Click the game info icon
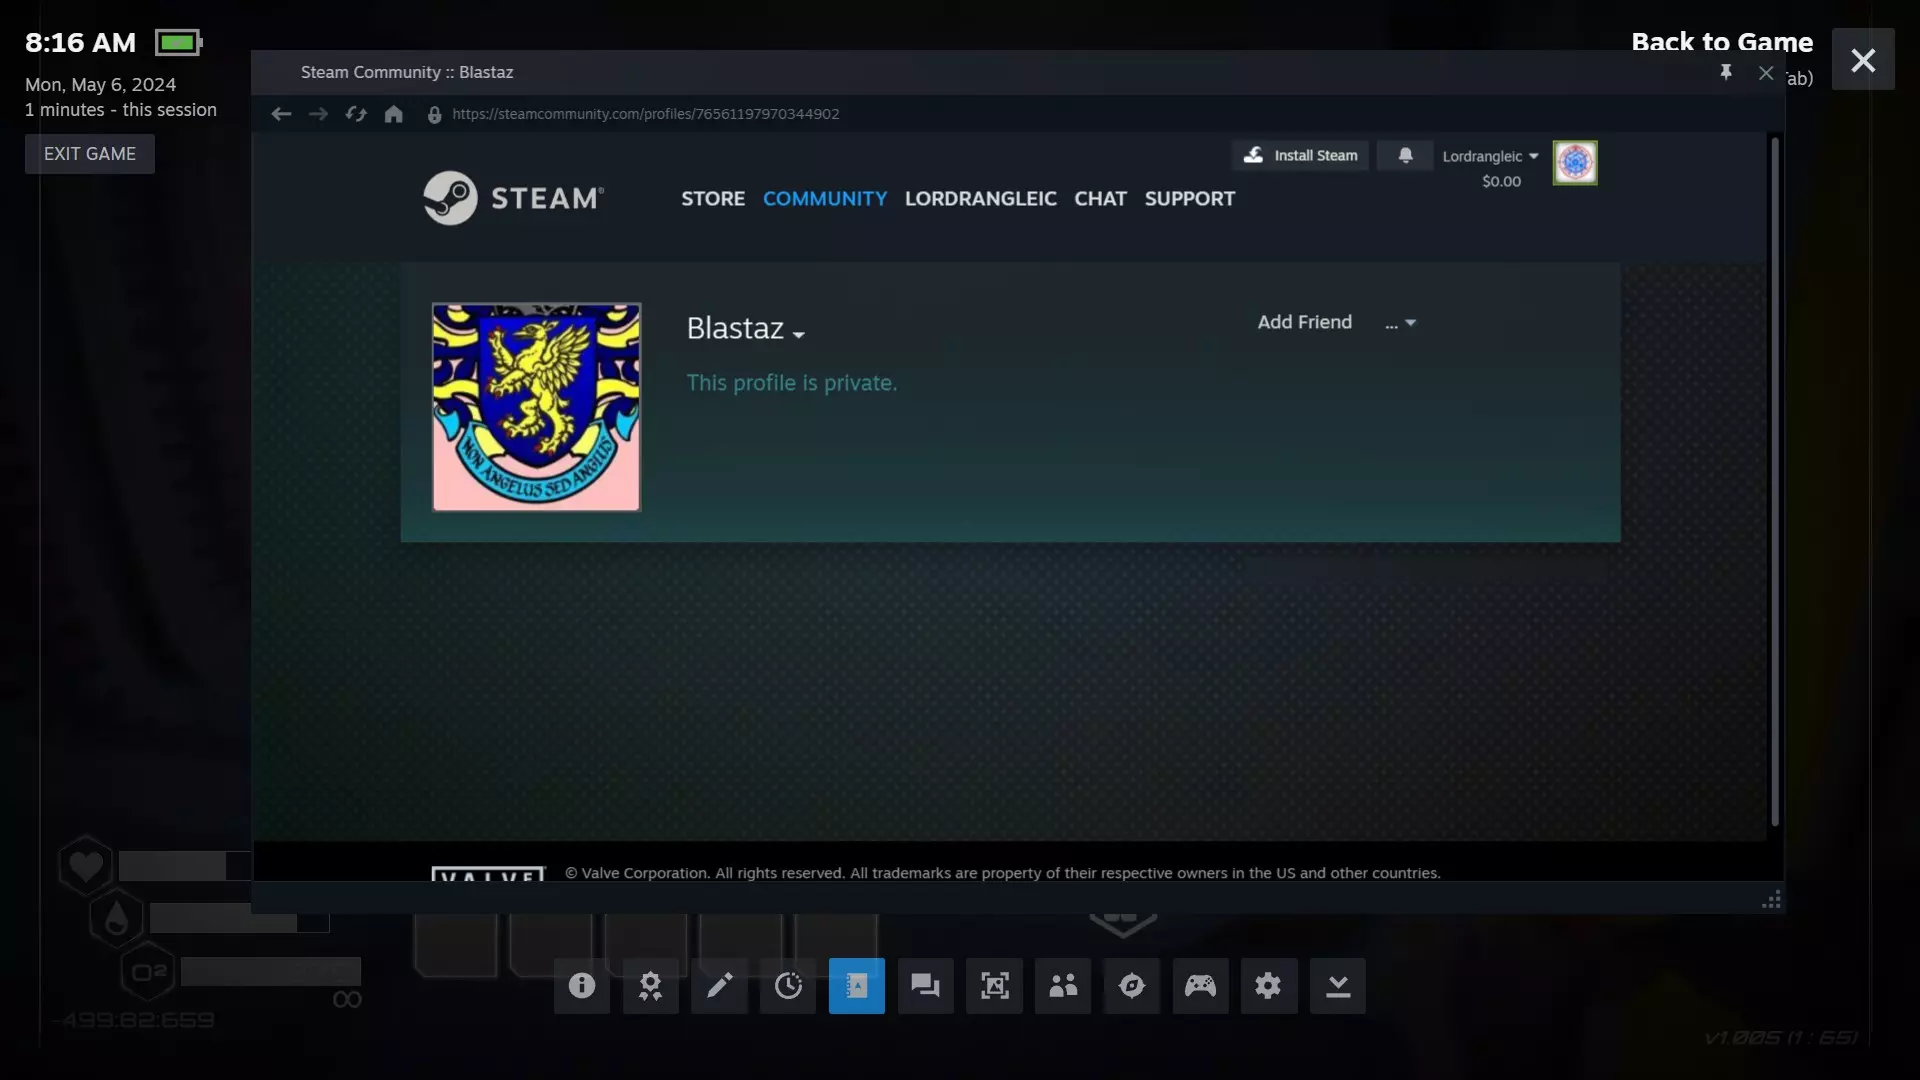 (582, 986)
